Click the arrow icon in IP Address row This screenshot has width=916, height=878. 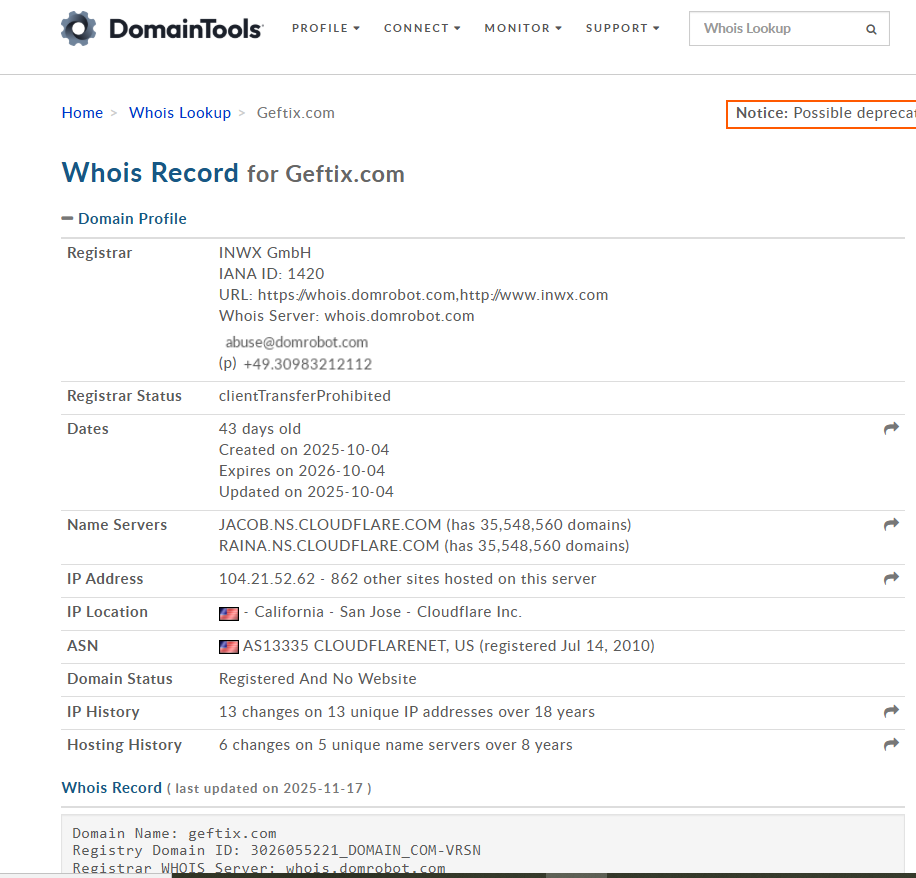tap(891, 579)
